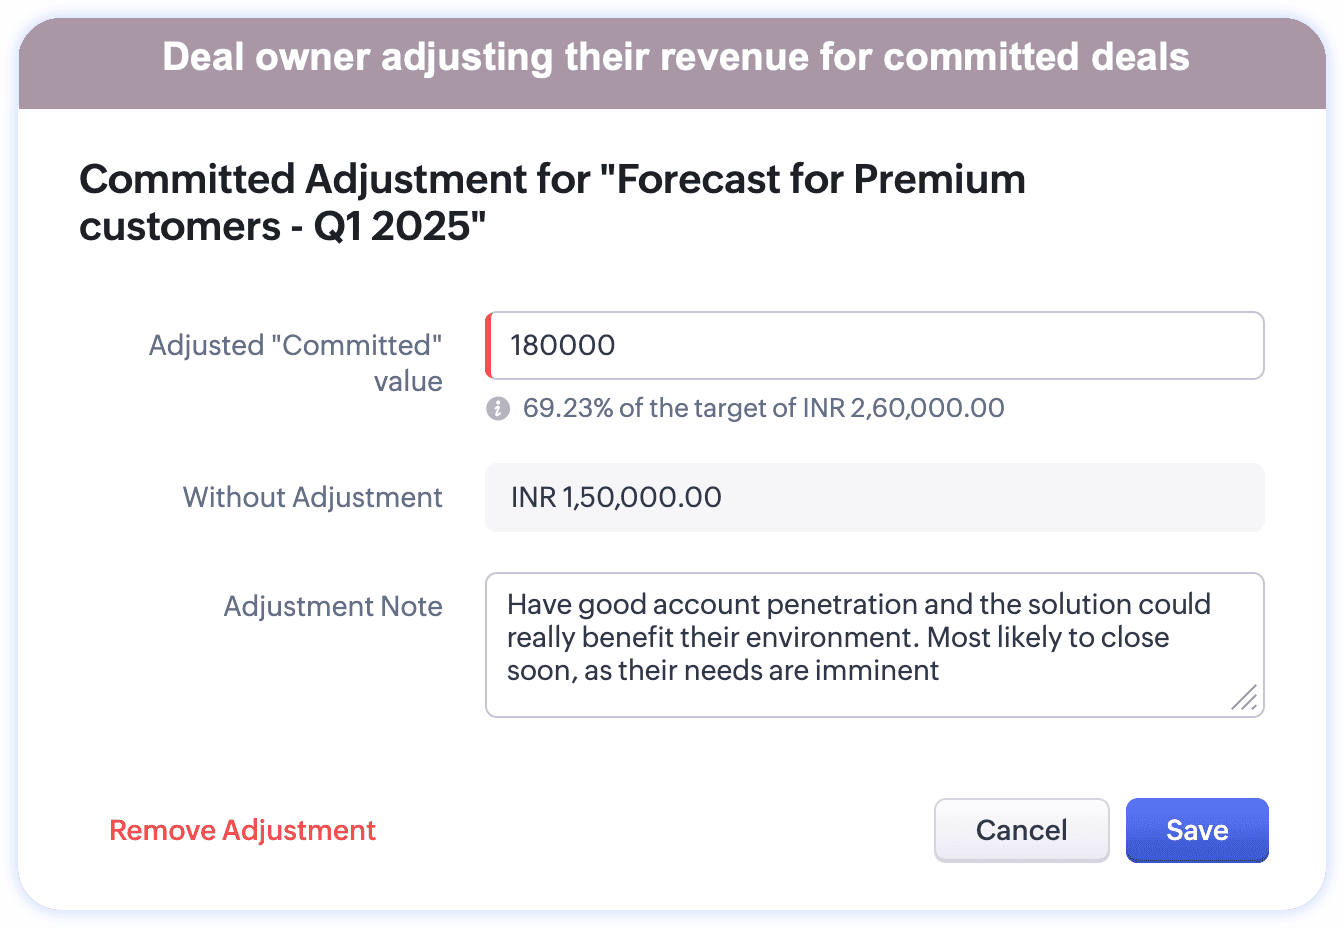Click the 69.23% percentage hint text

coord(568,408)
